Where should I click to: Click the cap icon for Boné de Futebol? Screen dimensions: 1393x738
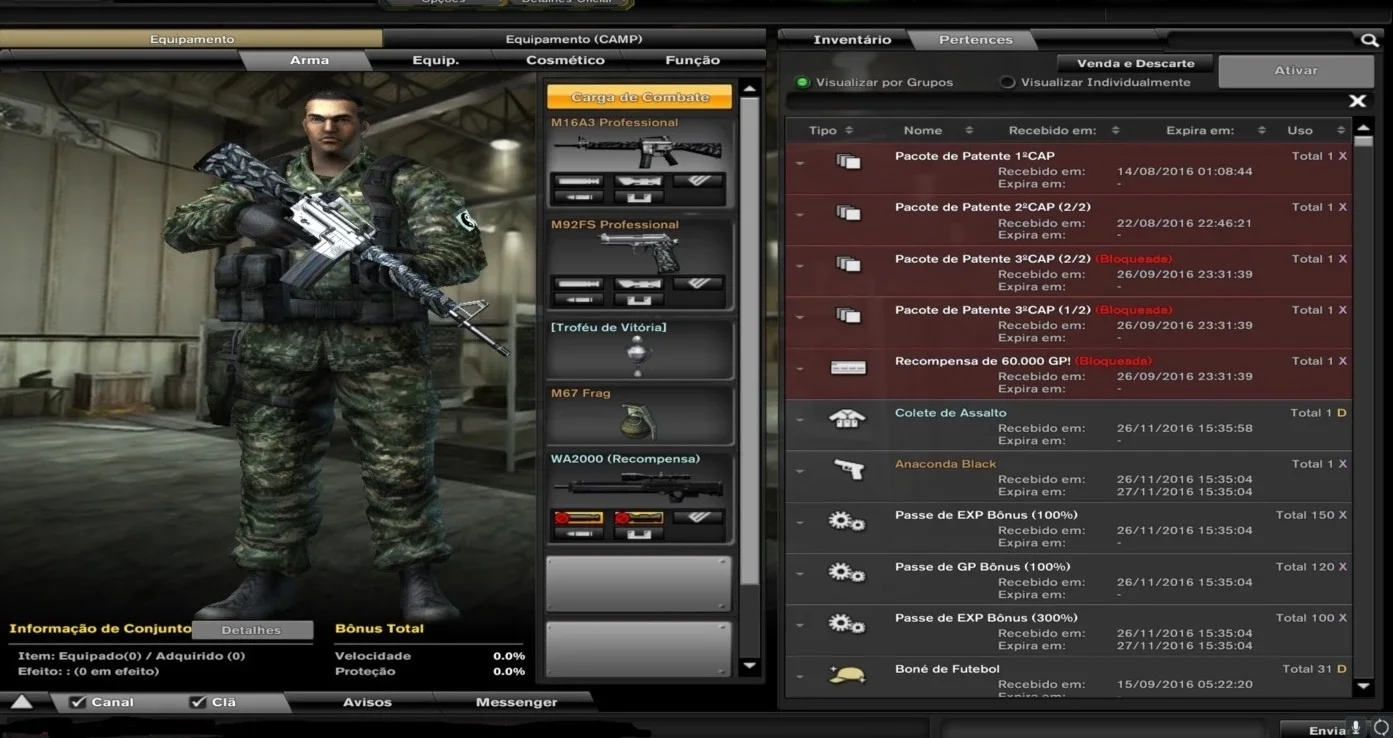pos(847,675)
